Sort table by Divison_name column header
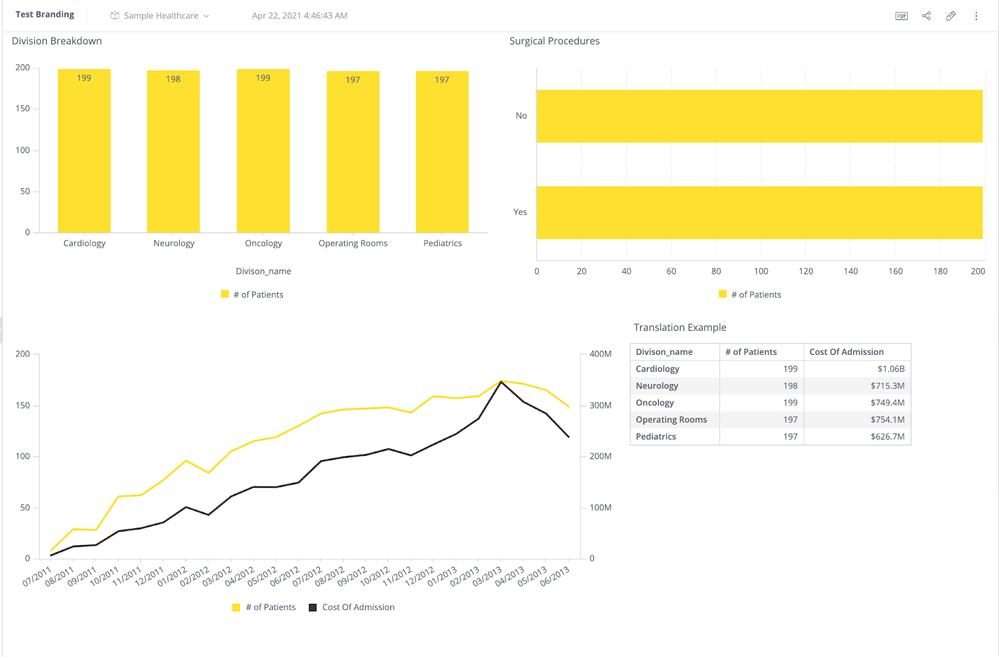Screen dimensions: 999x657 [664, 352]
